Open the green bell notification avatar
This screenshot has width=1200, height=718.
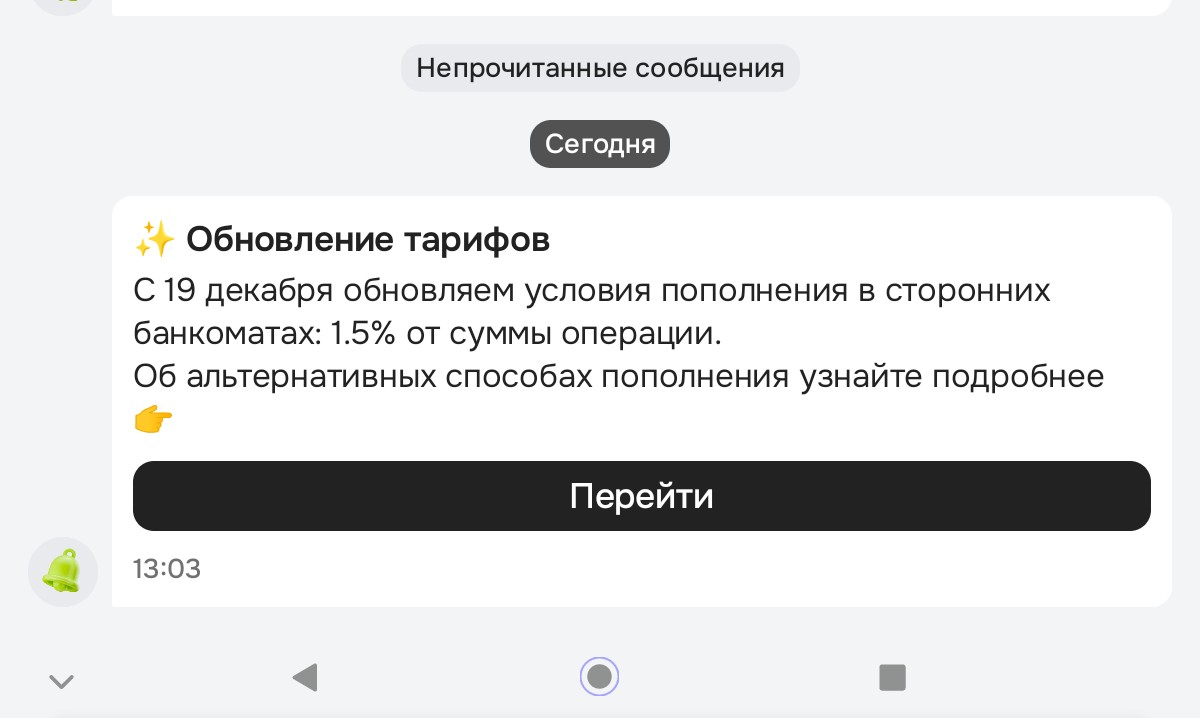(x=63, y=572)
